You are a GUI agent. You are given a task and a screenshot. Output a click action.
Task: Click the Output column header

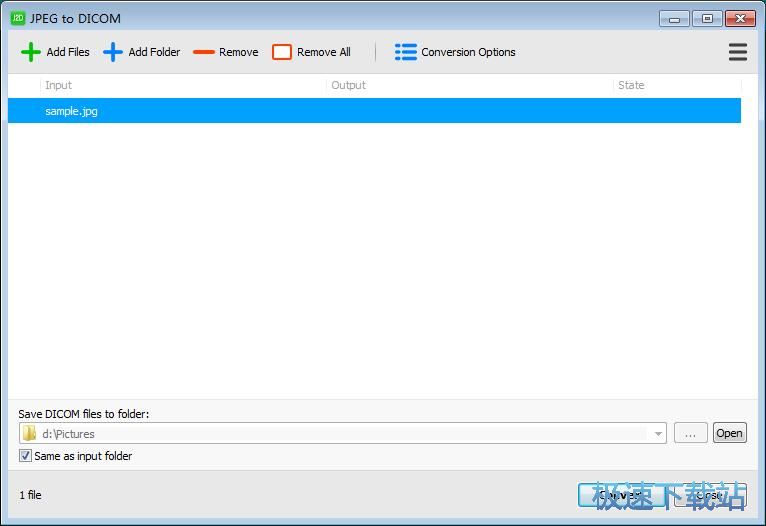[x=469, y=85]
